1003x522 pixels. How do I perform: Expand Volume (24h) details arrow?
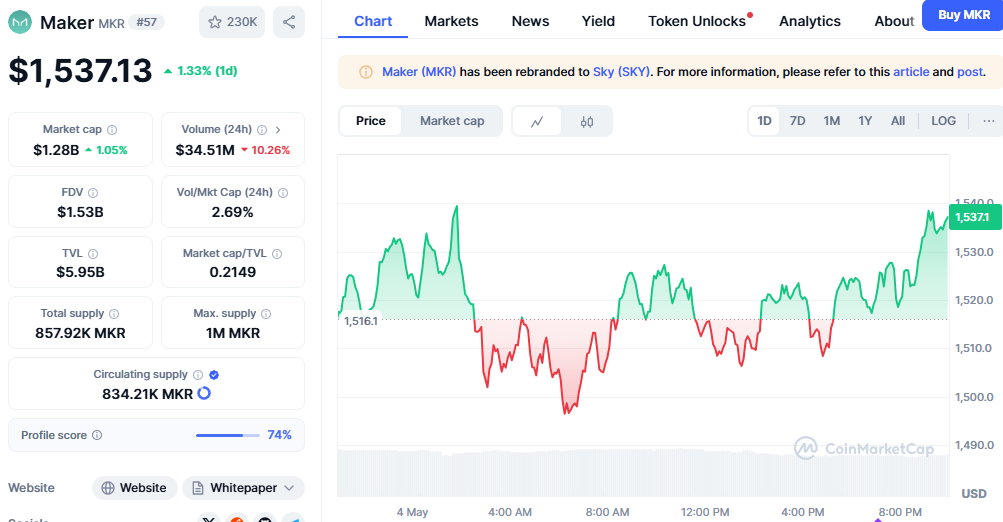(278, 130)
